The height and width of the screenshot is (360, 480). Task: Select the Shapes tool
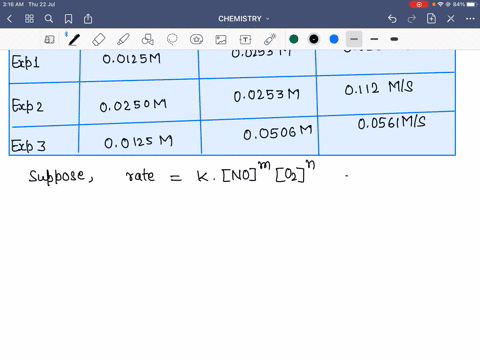pyautogui.click(x=148, y=40)
